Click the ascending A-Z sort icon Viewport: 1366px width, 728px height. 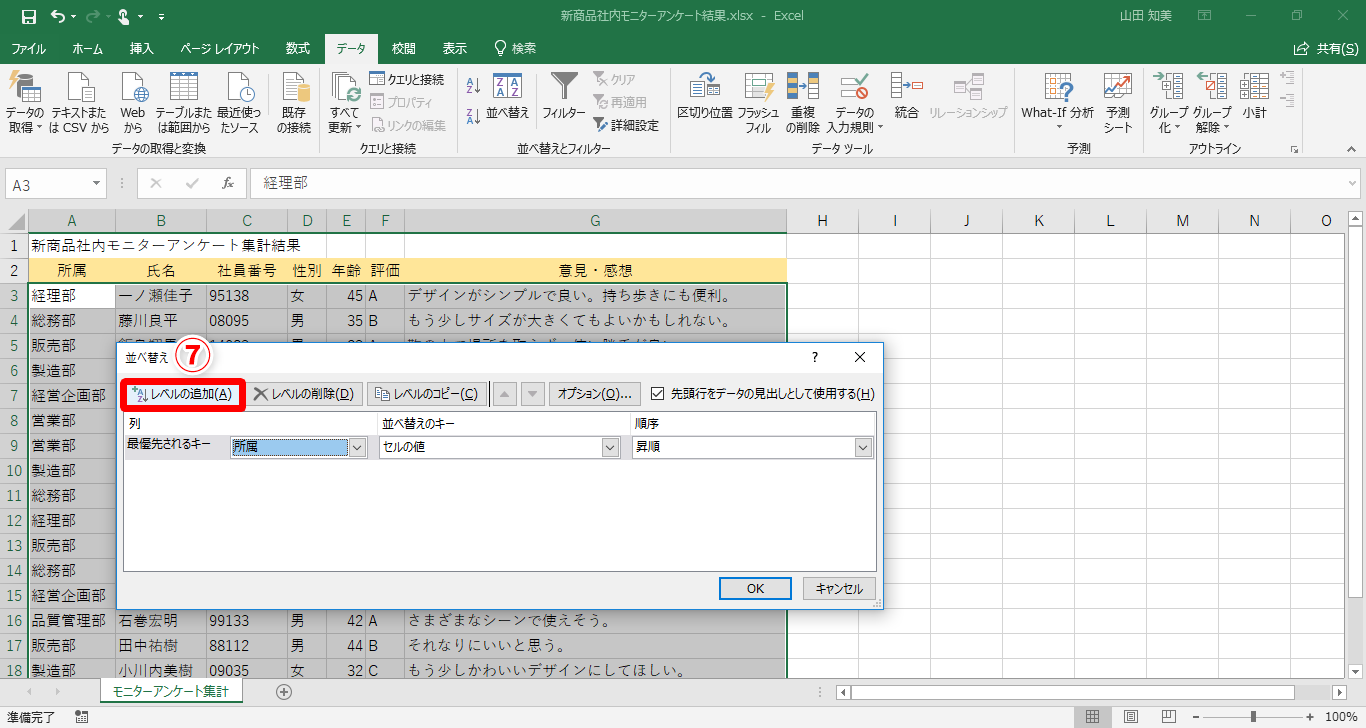(474, 87)
